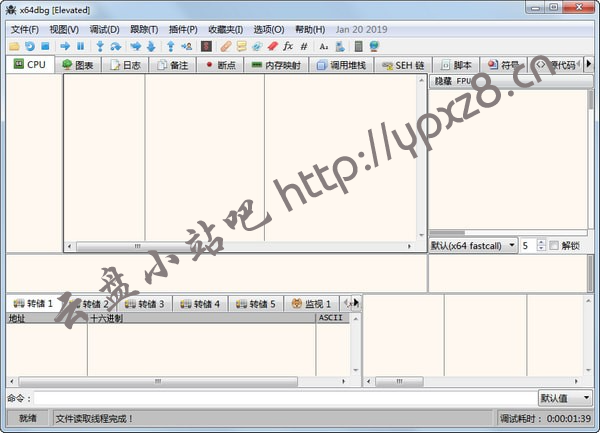Click the globe Check for Updates icon
This screenshot has width=600, height=433.
[374, 47]
